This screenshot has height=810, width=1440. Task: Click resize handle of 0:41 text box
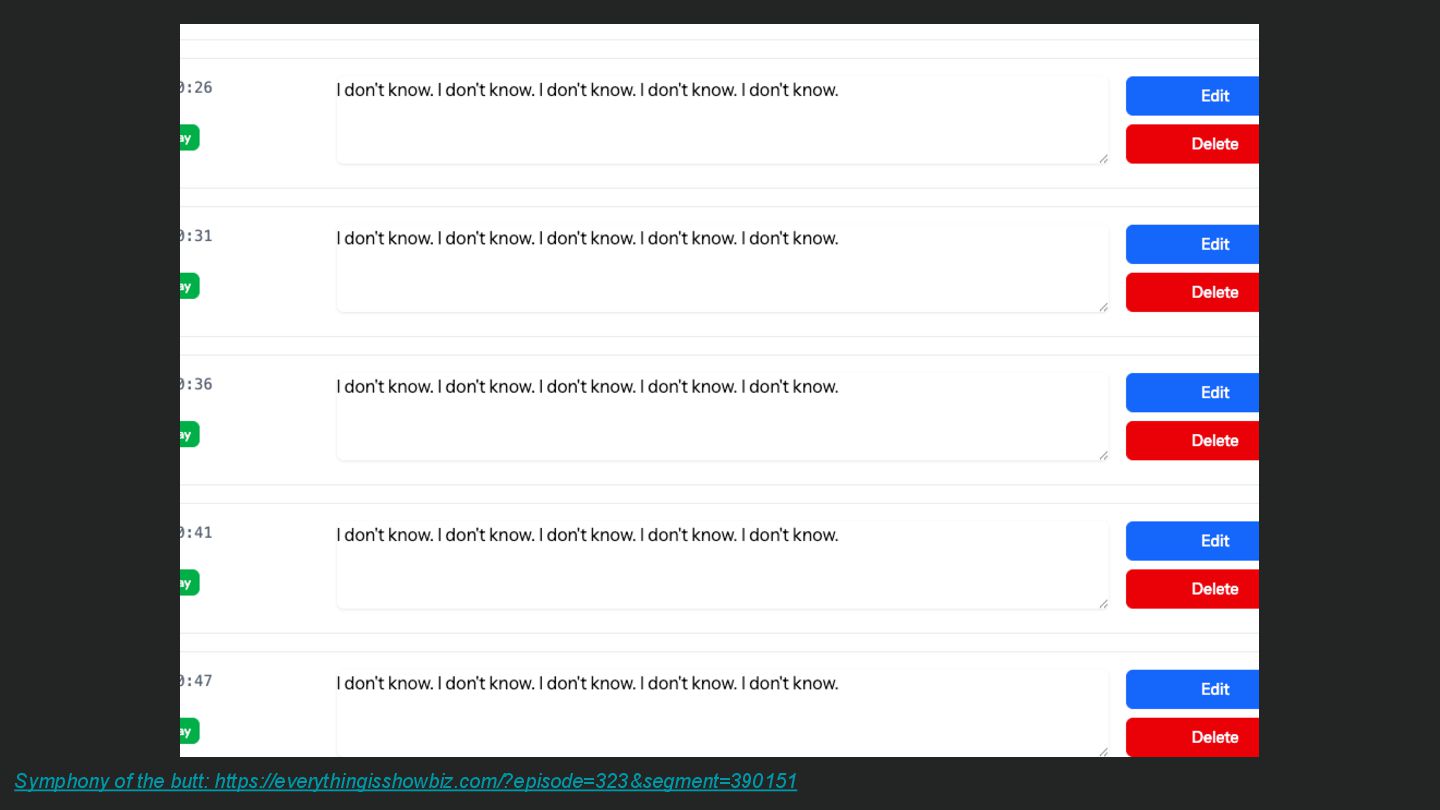pyautogui.click(x=1103, y=603)
